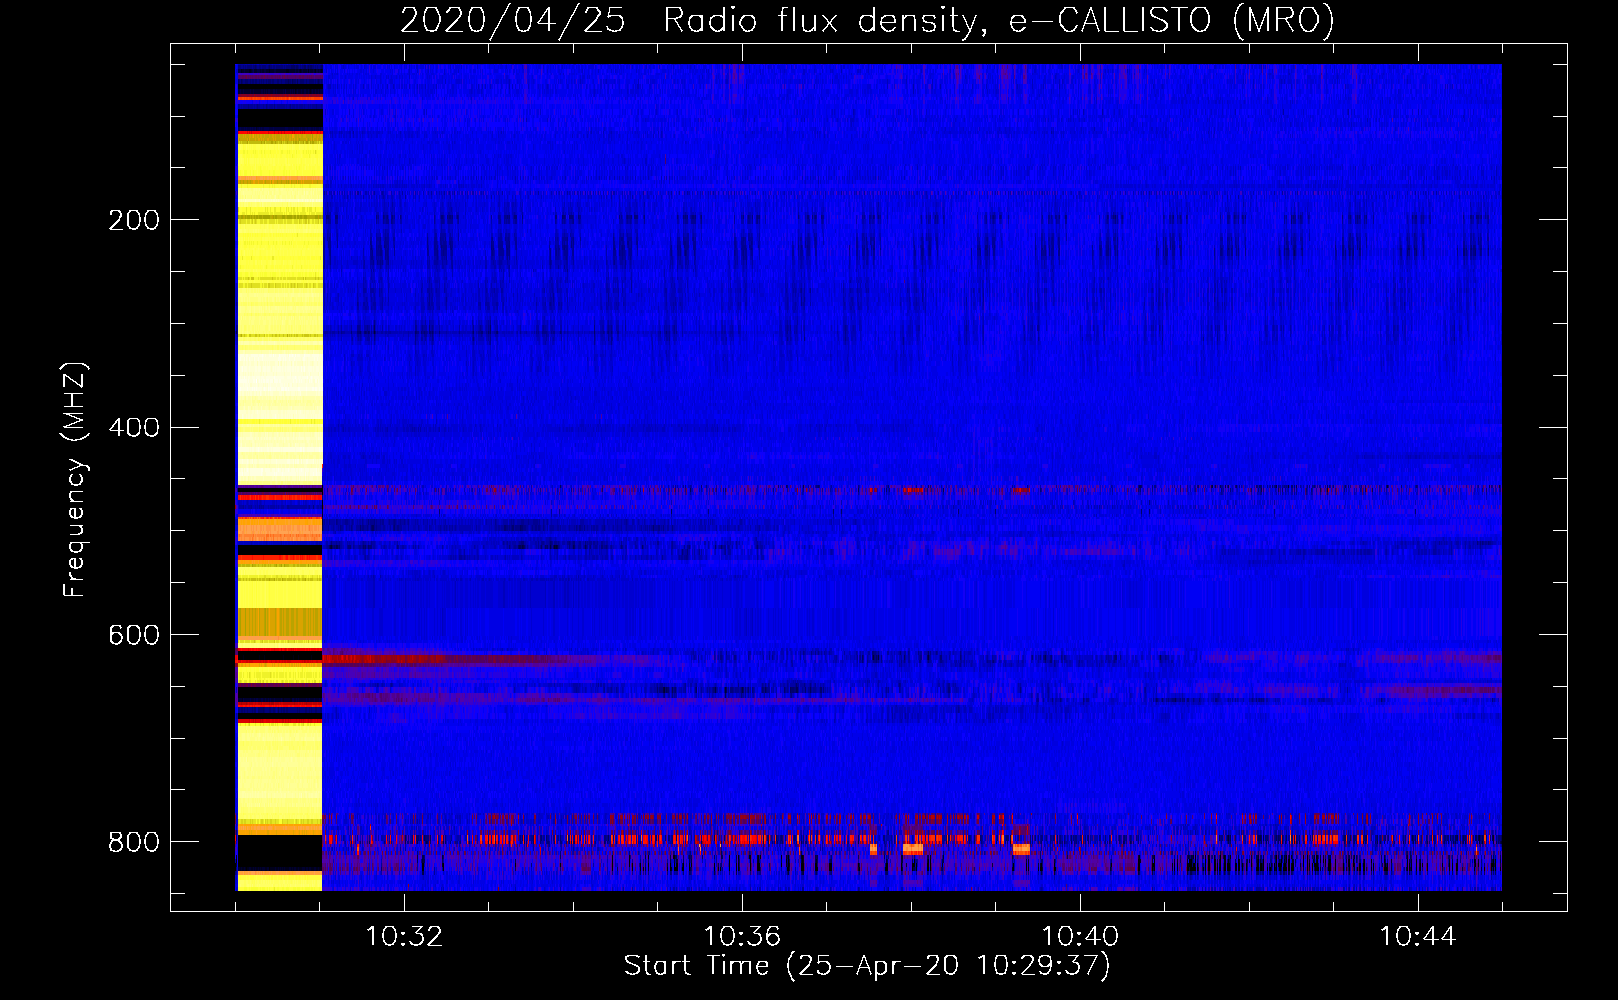Click the Start Time axis label
Viewport: 1618px width, 1000px height.
[x=867, y=966]
